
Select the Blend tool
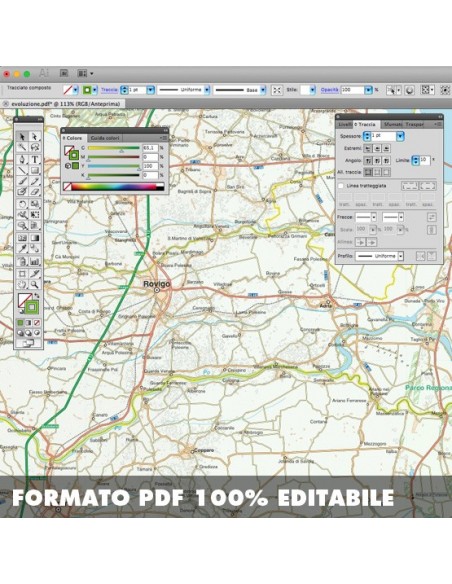pyautogui.click(x=35, y=249)
